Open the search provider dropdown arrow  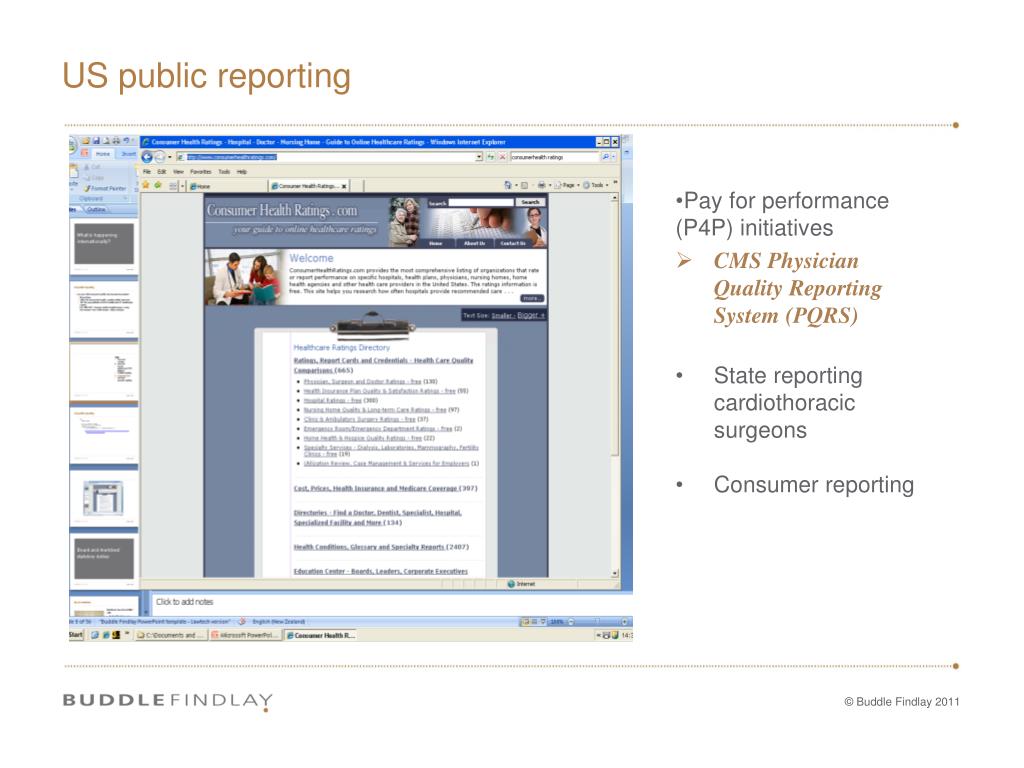pos(614,157)
